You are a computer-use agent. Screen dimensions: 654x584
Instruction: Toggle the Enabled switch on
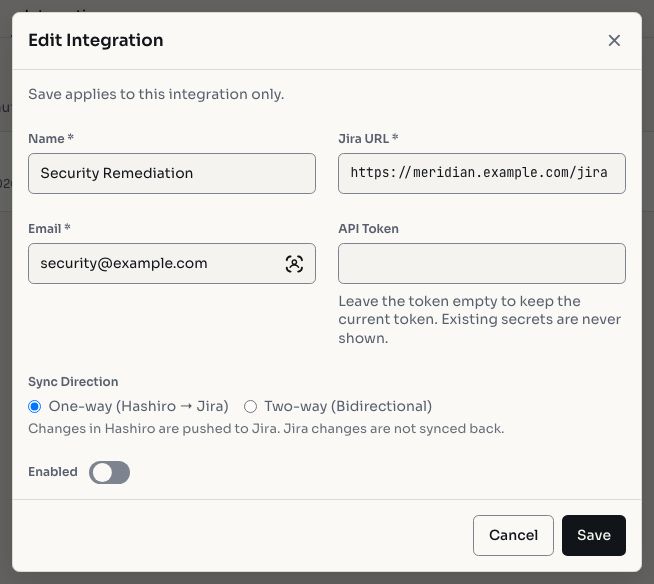pyautogui.click(x=109, y=472)
